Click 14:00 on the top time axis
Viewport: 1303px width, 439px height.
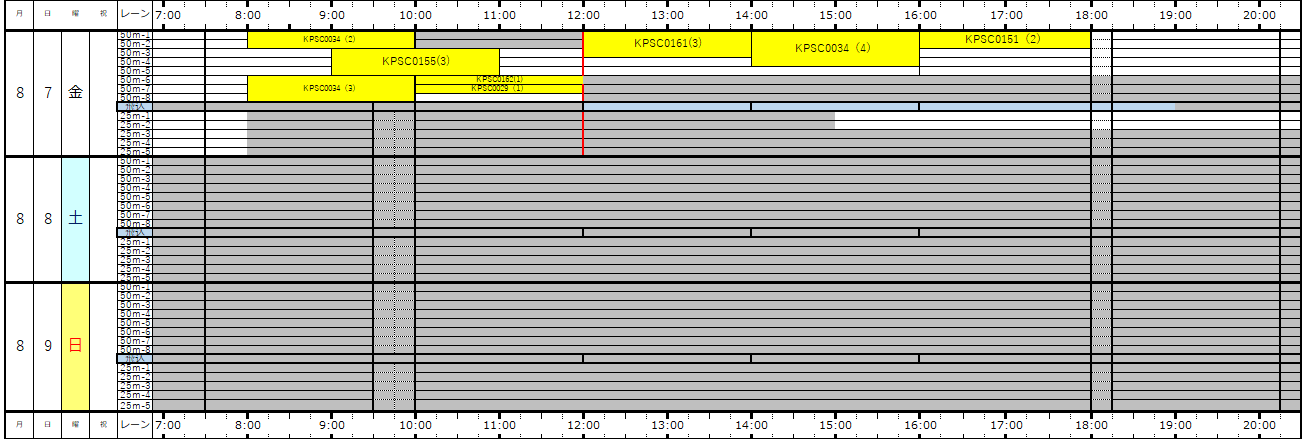click(x=751, y=15)
